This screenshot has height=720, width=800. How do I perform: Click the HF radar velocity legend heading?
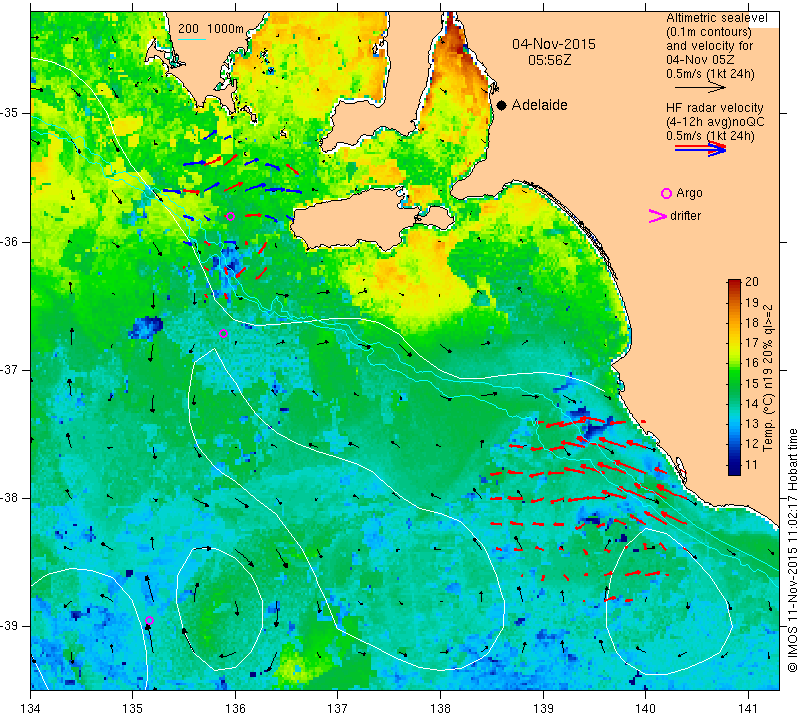pyautogui.click(x=714, y=108)
